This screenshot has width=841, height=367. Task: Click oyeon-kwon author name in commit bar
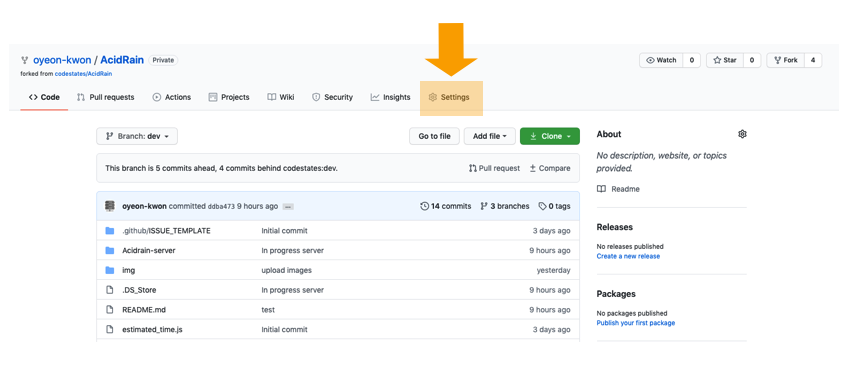144,206
